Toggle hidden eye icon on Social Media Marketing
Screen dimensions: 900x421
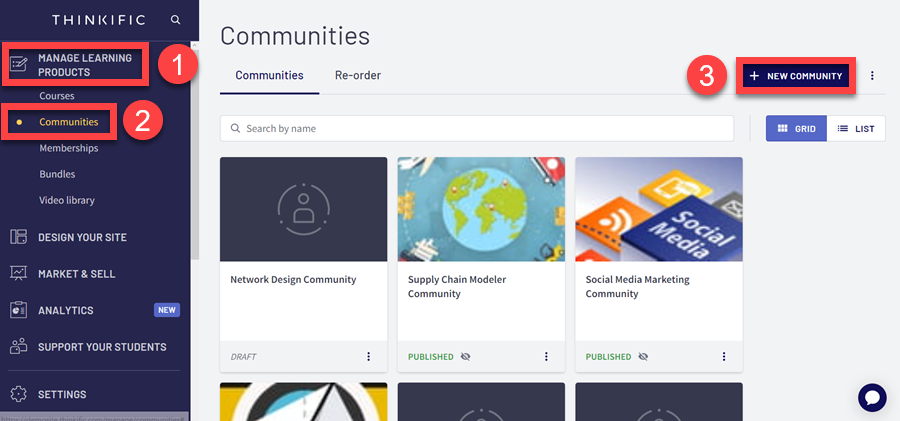tap(643, 357)
